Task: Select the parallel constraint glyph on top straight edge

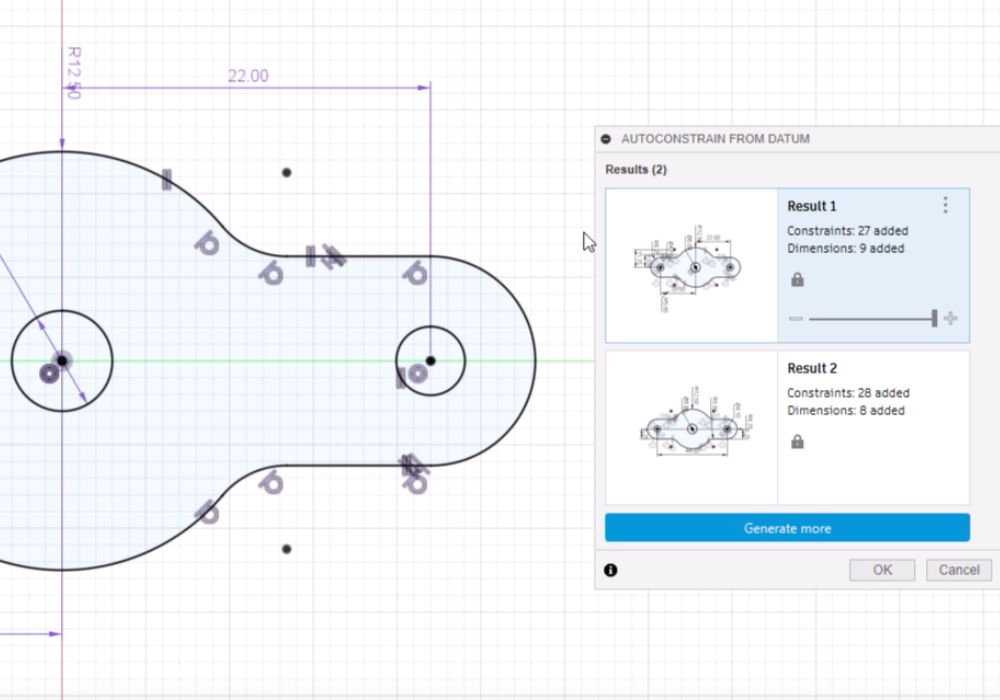Action: 334,256
